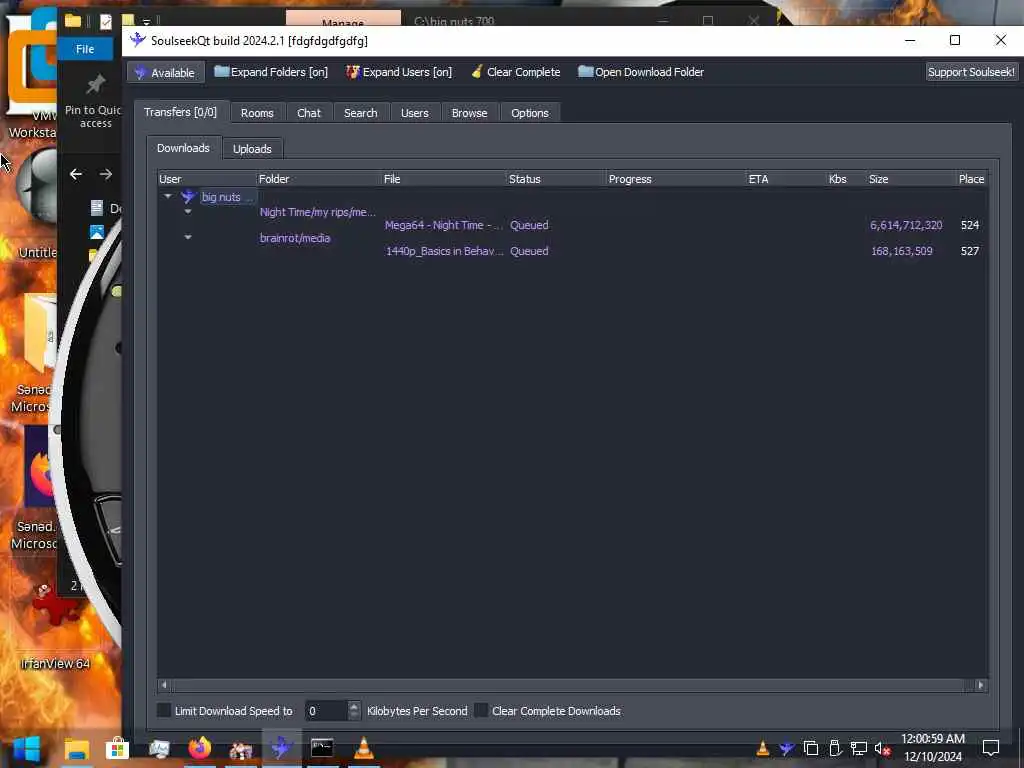This screenshot has height=768, width=1024.
Task: Sort by Place column header
Action: click(972, 179)
